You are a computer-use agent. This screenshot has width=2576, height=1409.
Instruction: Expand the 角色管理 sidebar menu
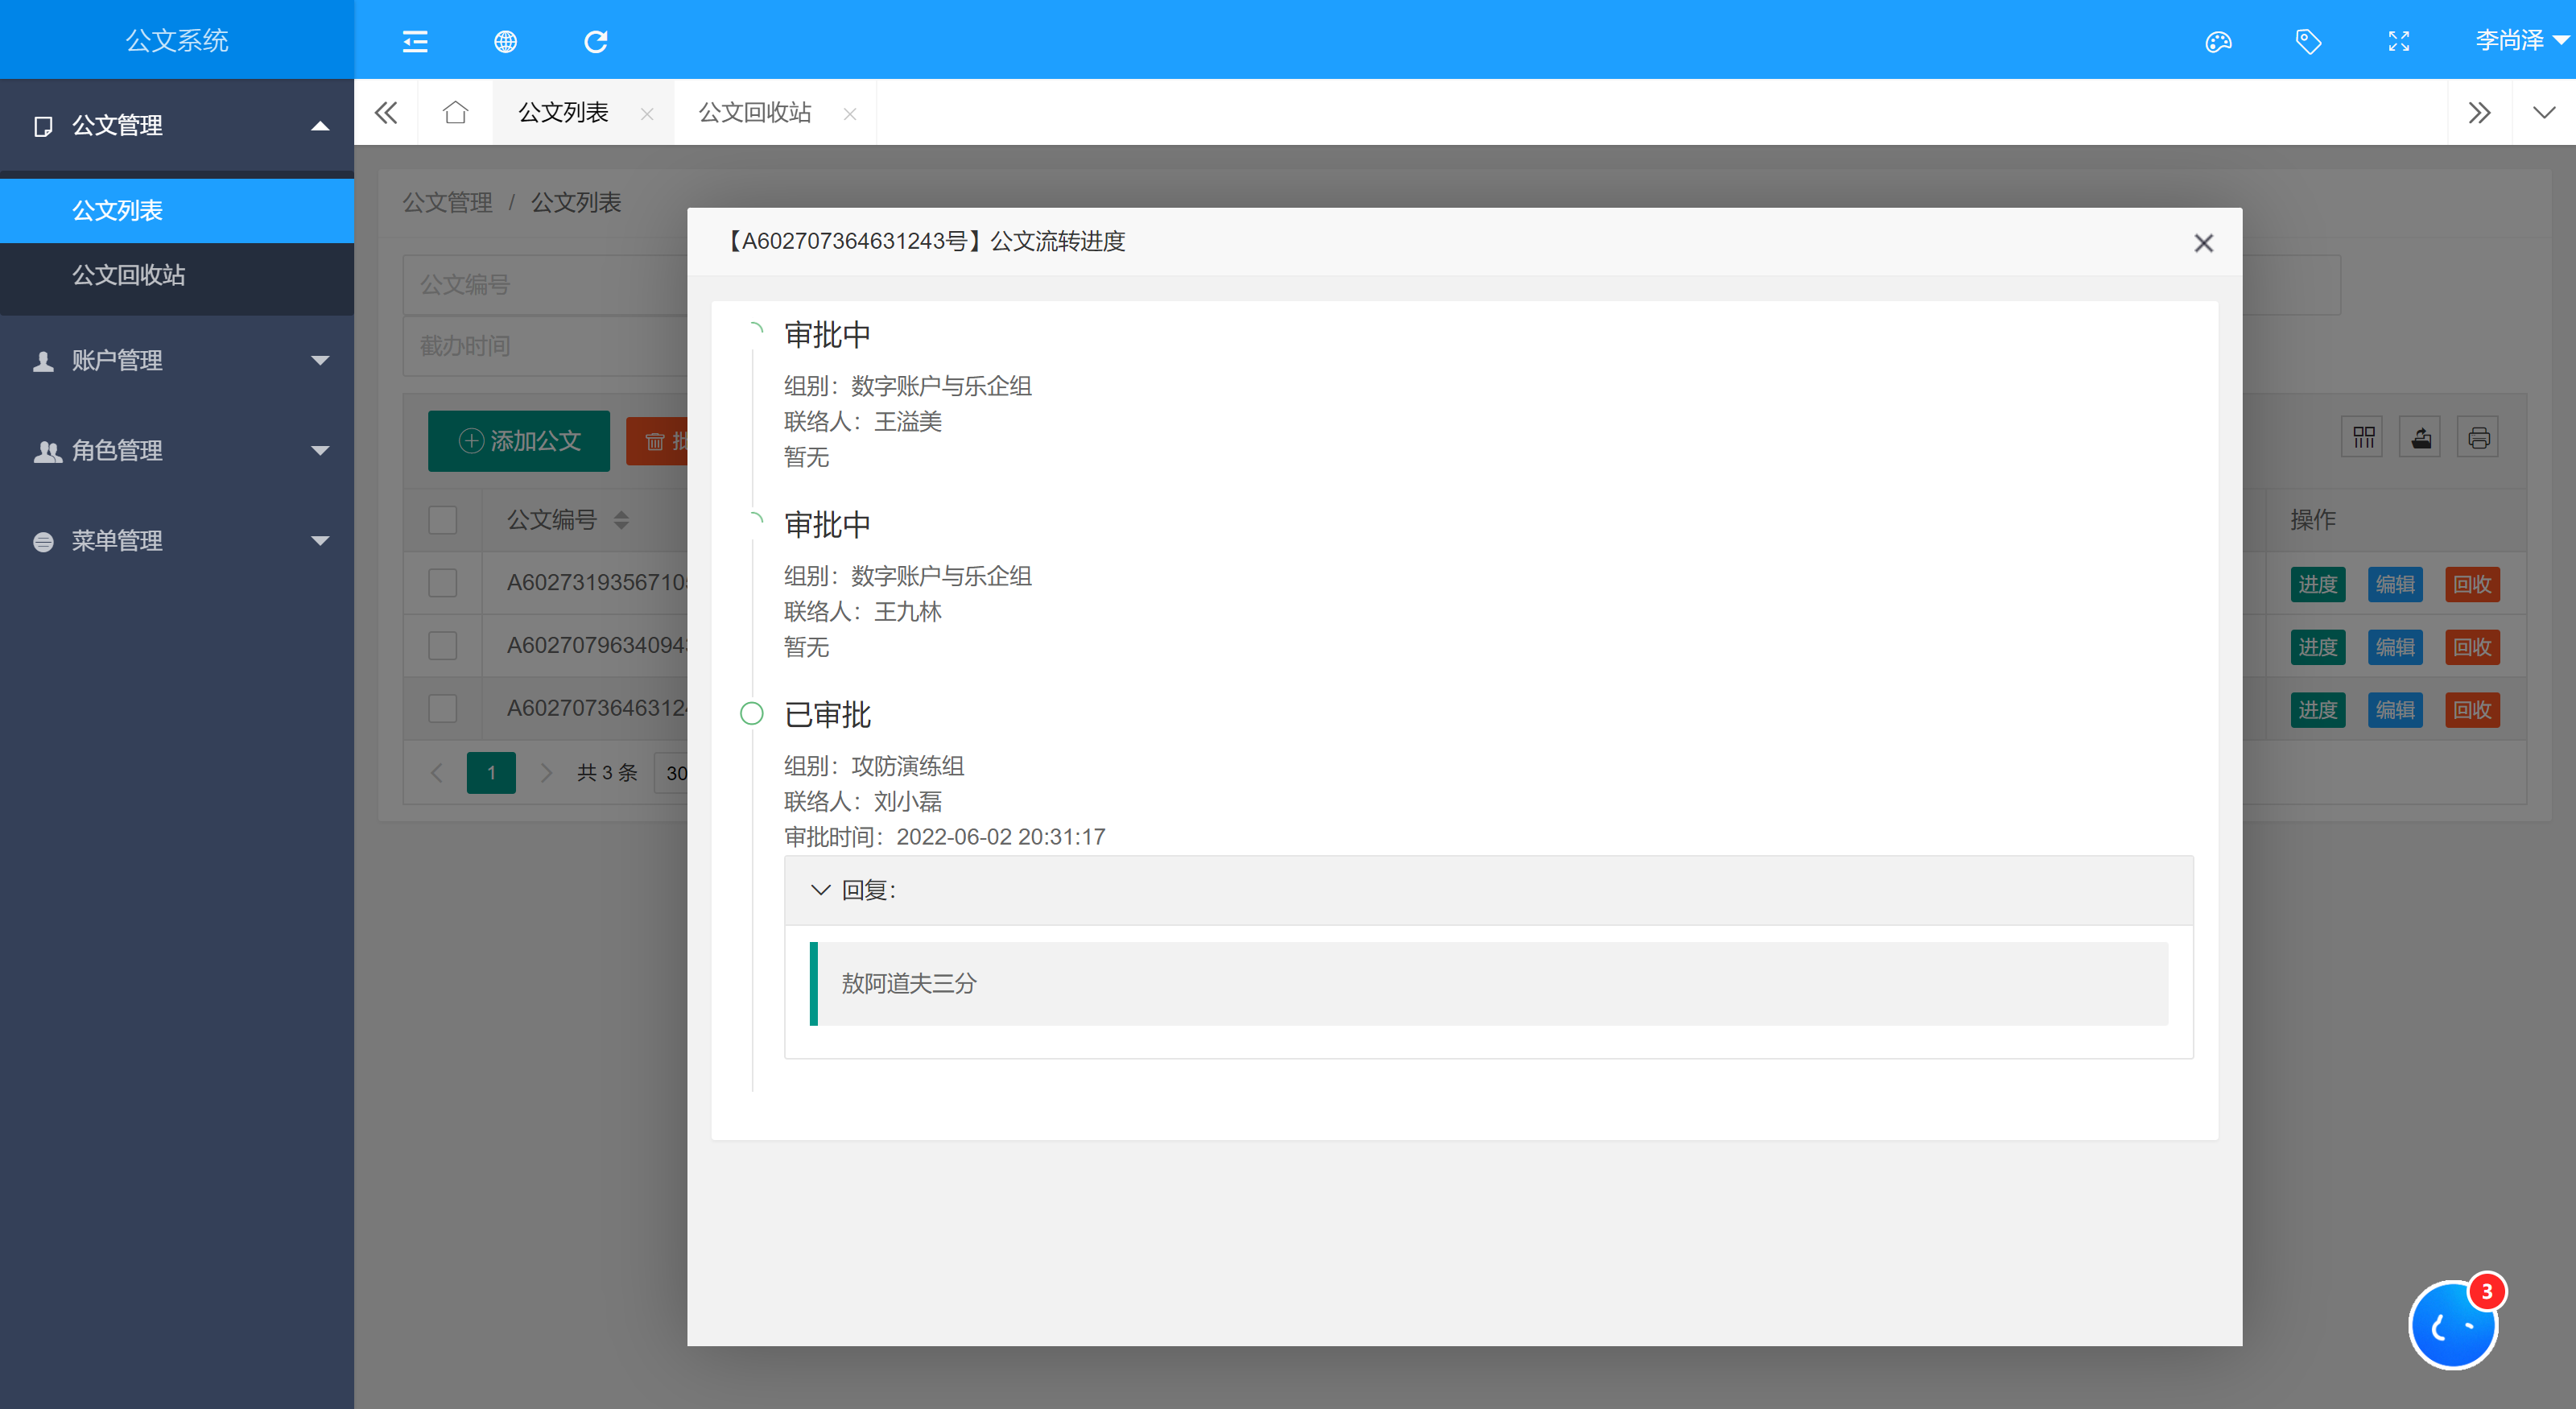177,451
